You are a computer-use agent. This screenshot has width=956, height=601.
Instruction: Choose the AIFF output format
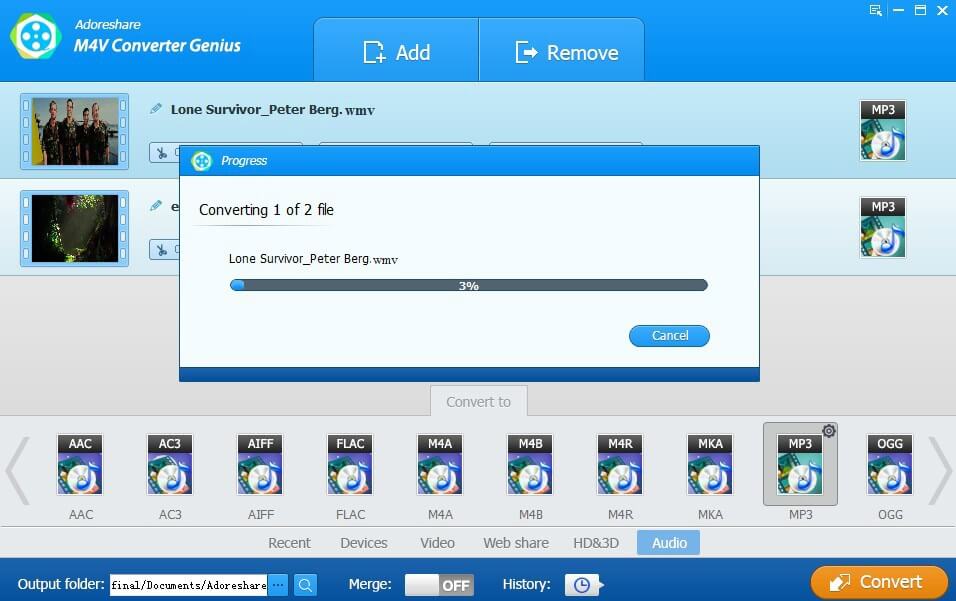click(260, 464)
